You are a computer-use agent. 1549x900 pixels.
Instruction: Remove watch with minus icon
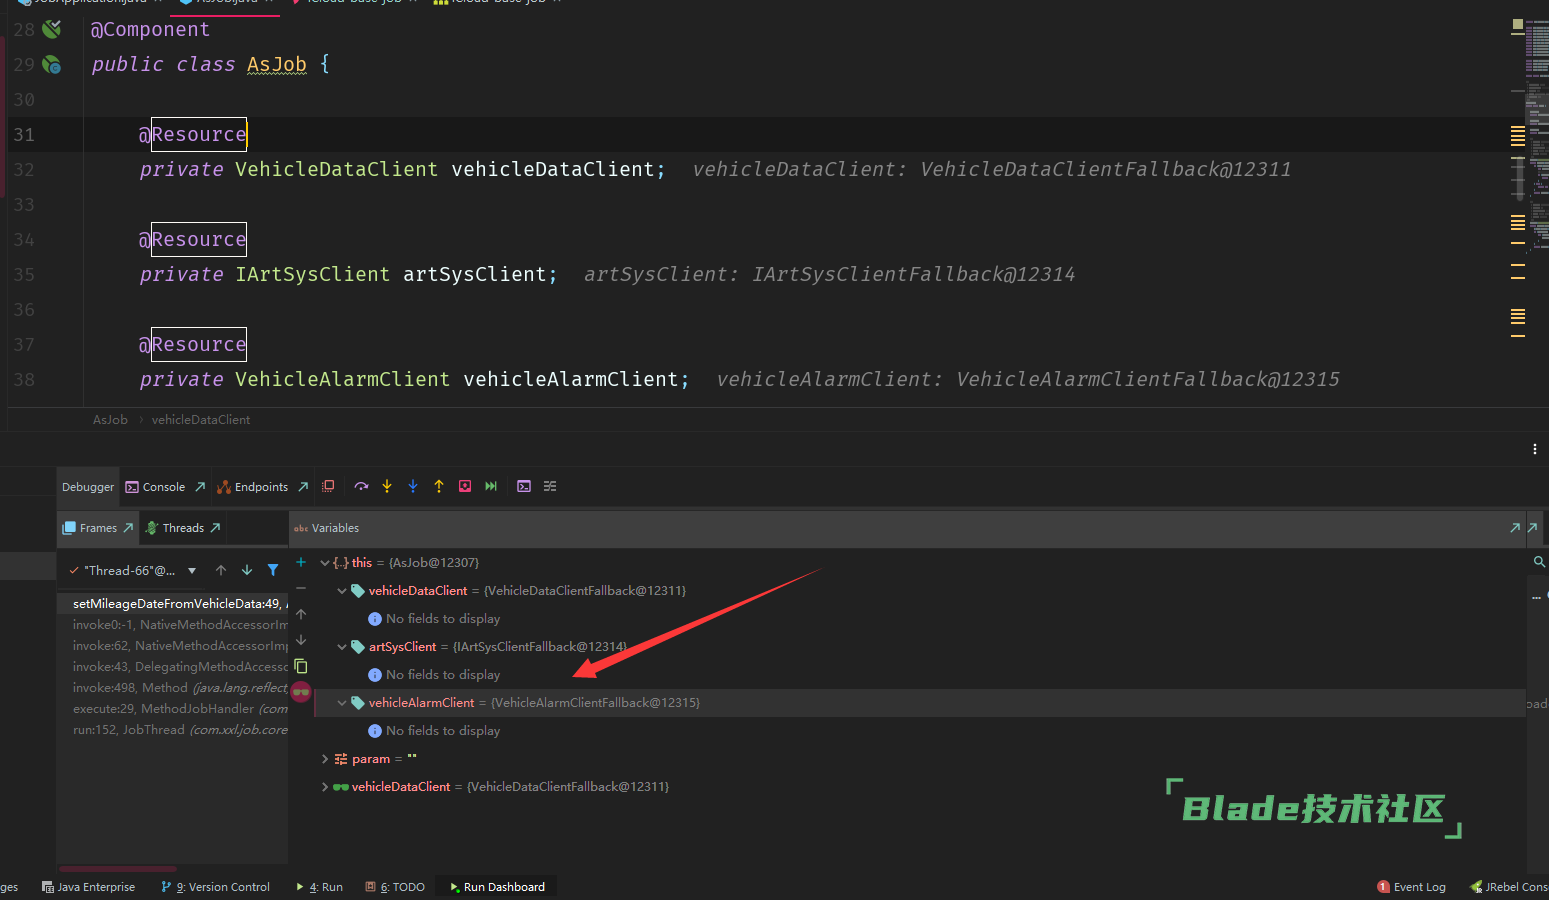301,588
